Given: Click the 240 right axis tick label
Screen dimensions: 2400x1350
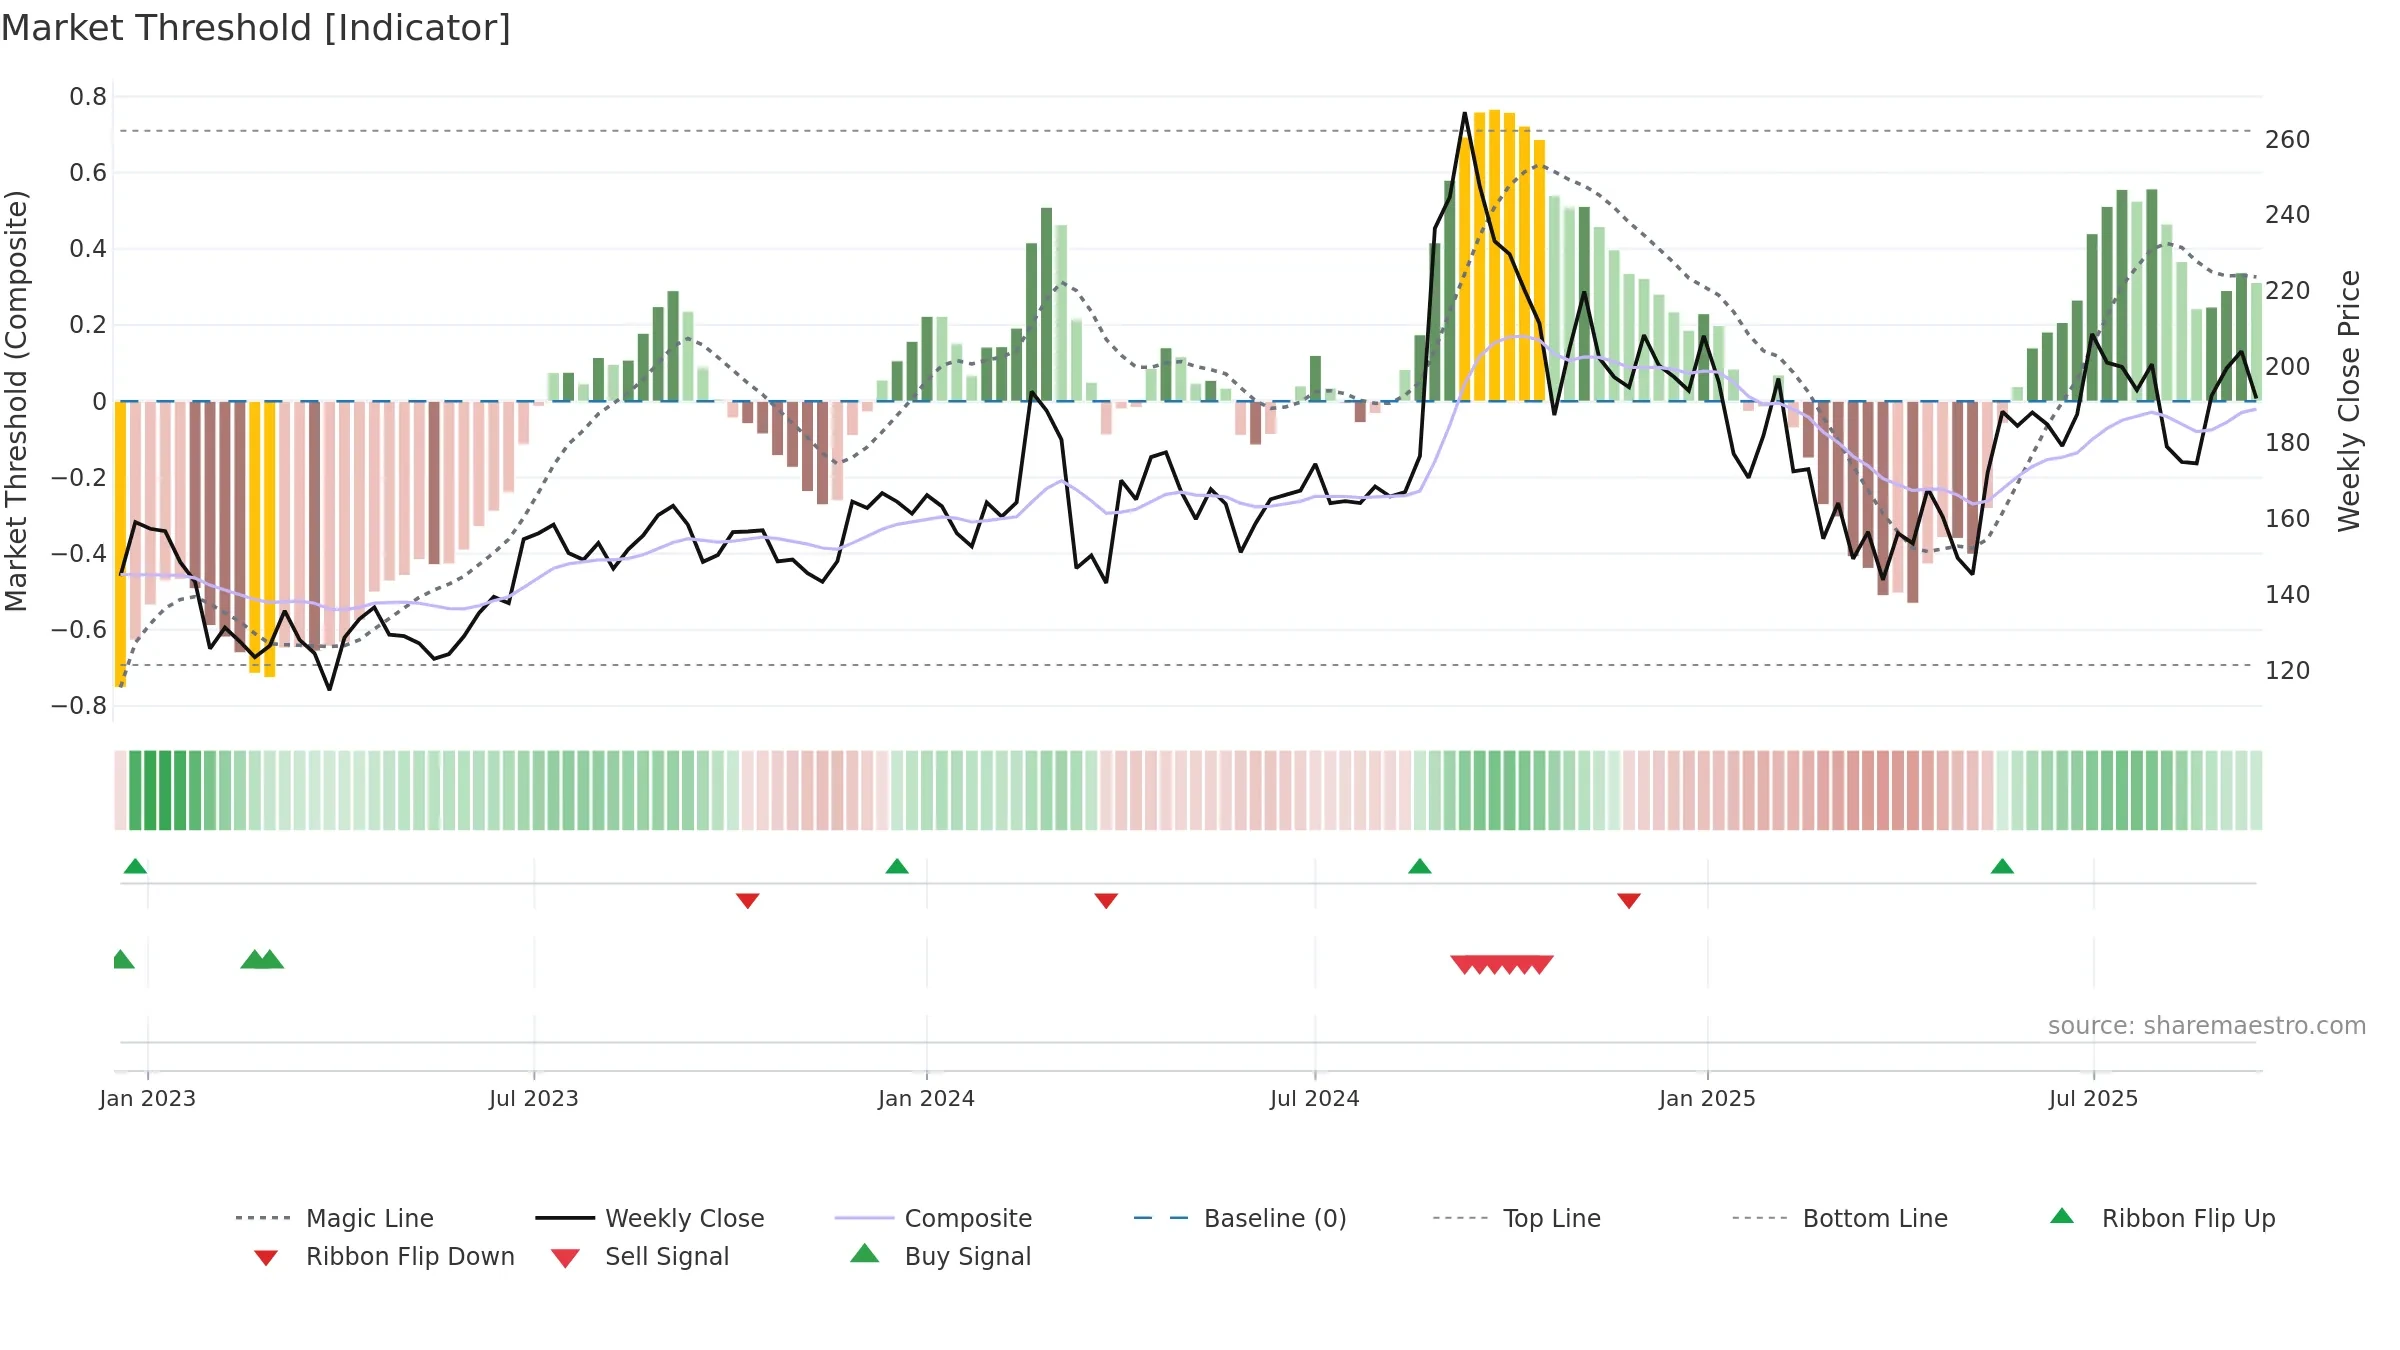Looking at the screenshot, I should point(2288,214).
